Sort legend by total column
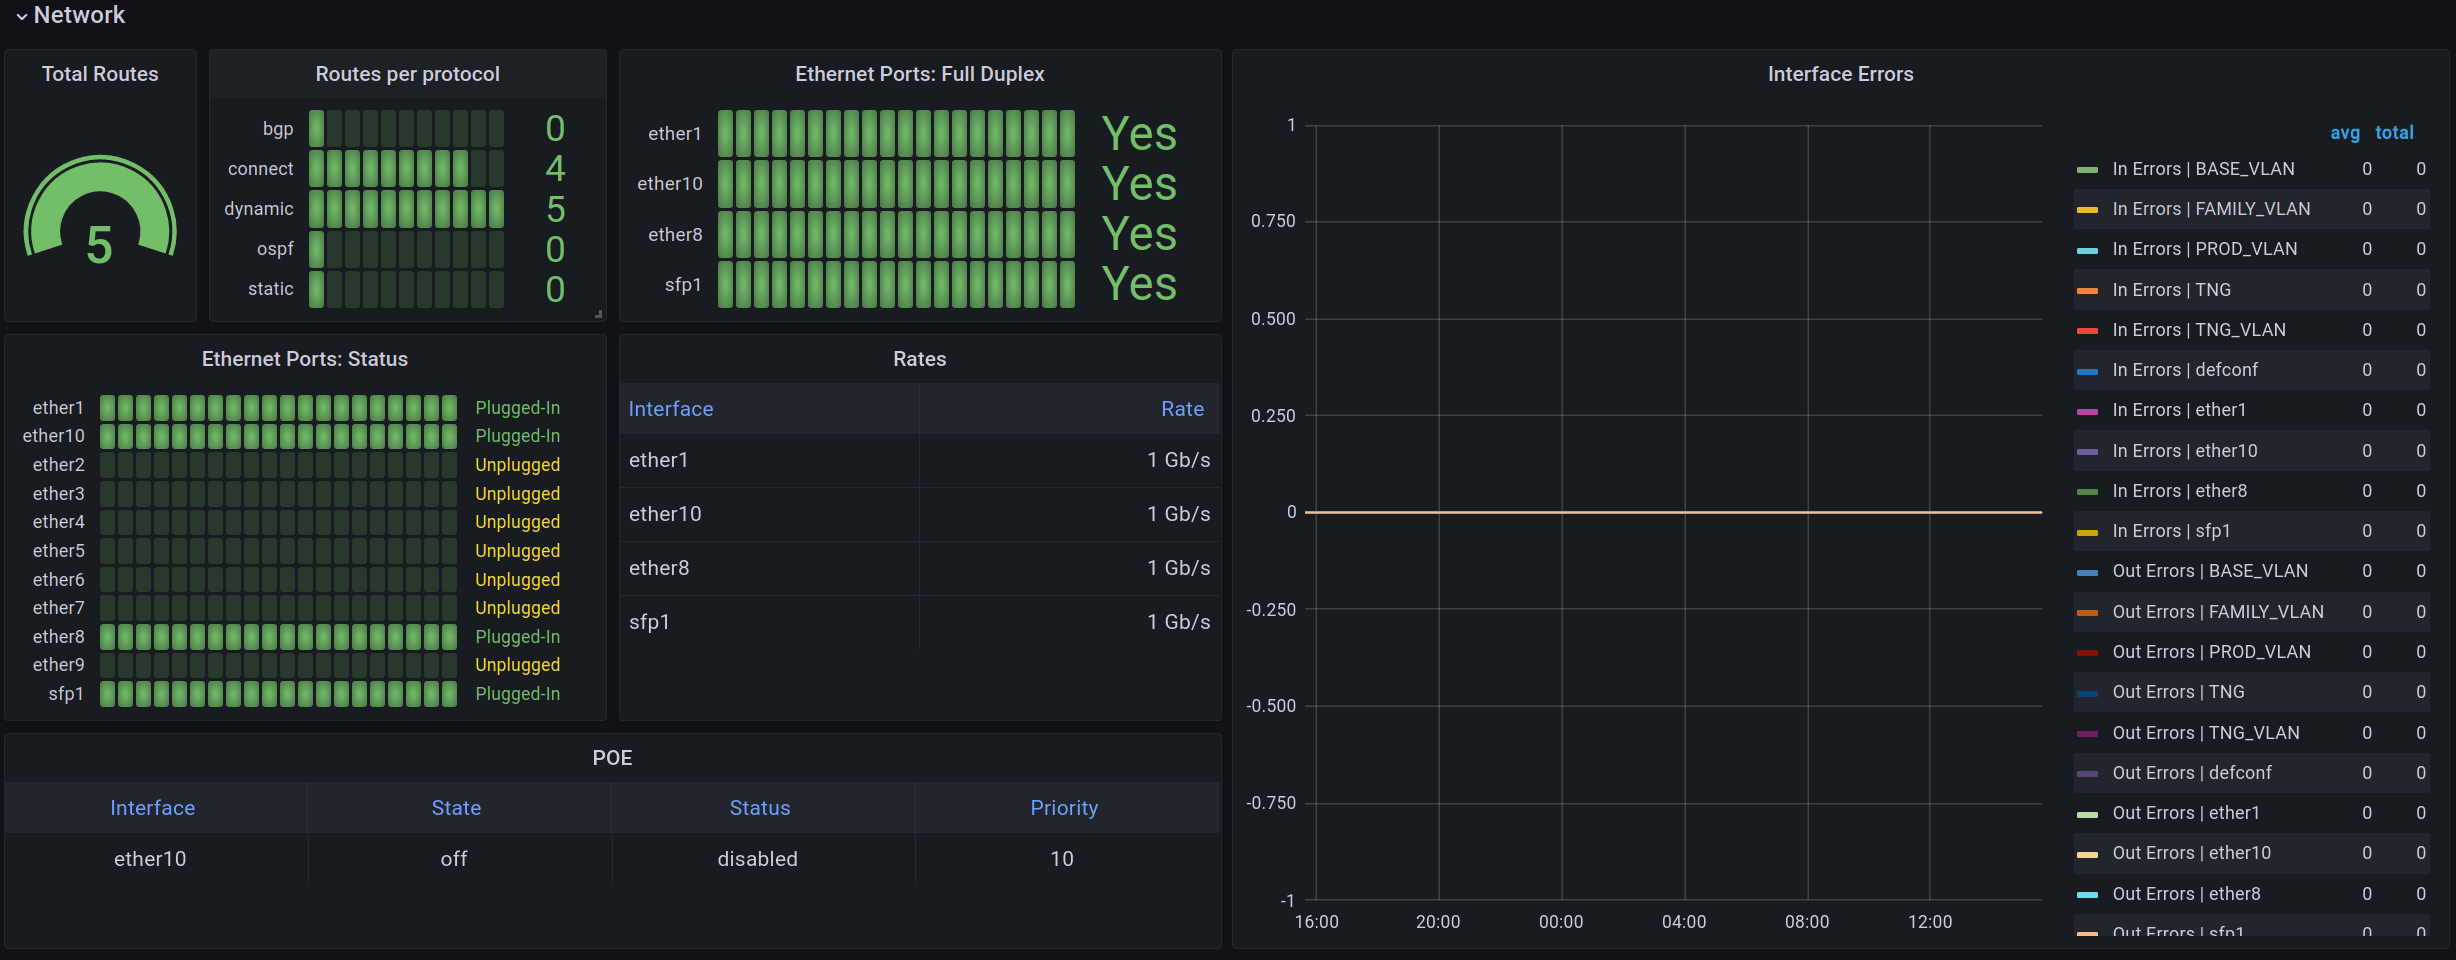This screenshot has height=960, width=2456. pyautogui.click(x=2394, y=133)
